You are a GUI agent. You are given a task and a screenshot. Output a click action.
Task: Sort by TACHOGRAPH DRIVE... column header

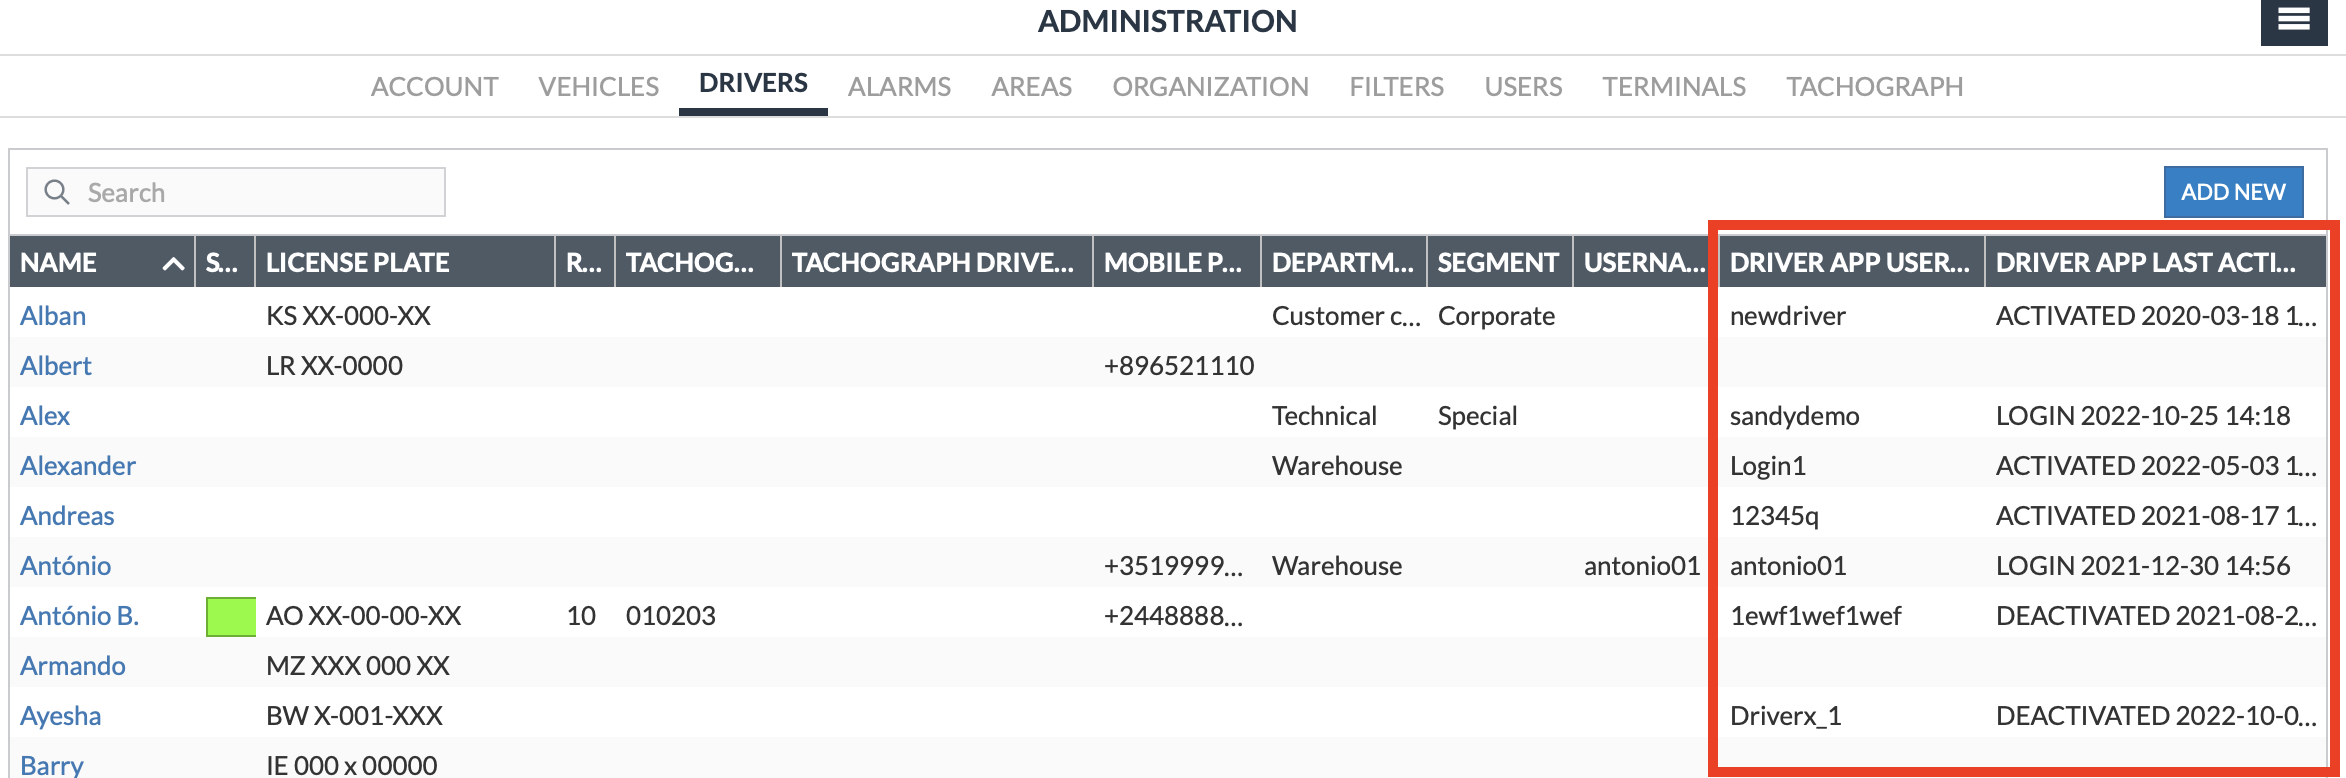pyautogui.click(x=937, y=262)
